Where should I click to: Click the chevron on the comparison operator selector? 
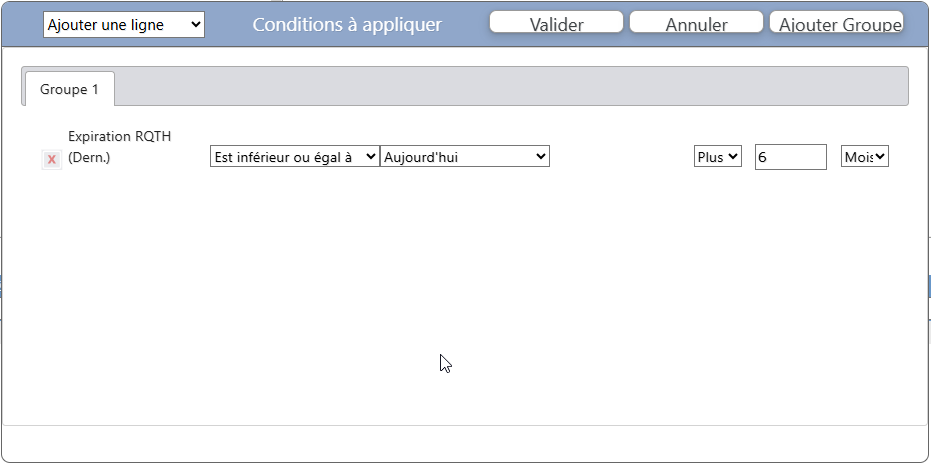coord(371,157)
